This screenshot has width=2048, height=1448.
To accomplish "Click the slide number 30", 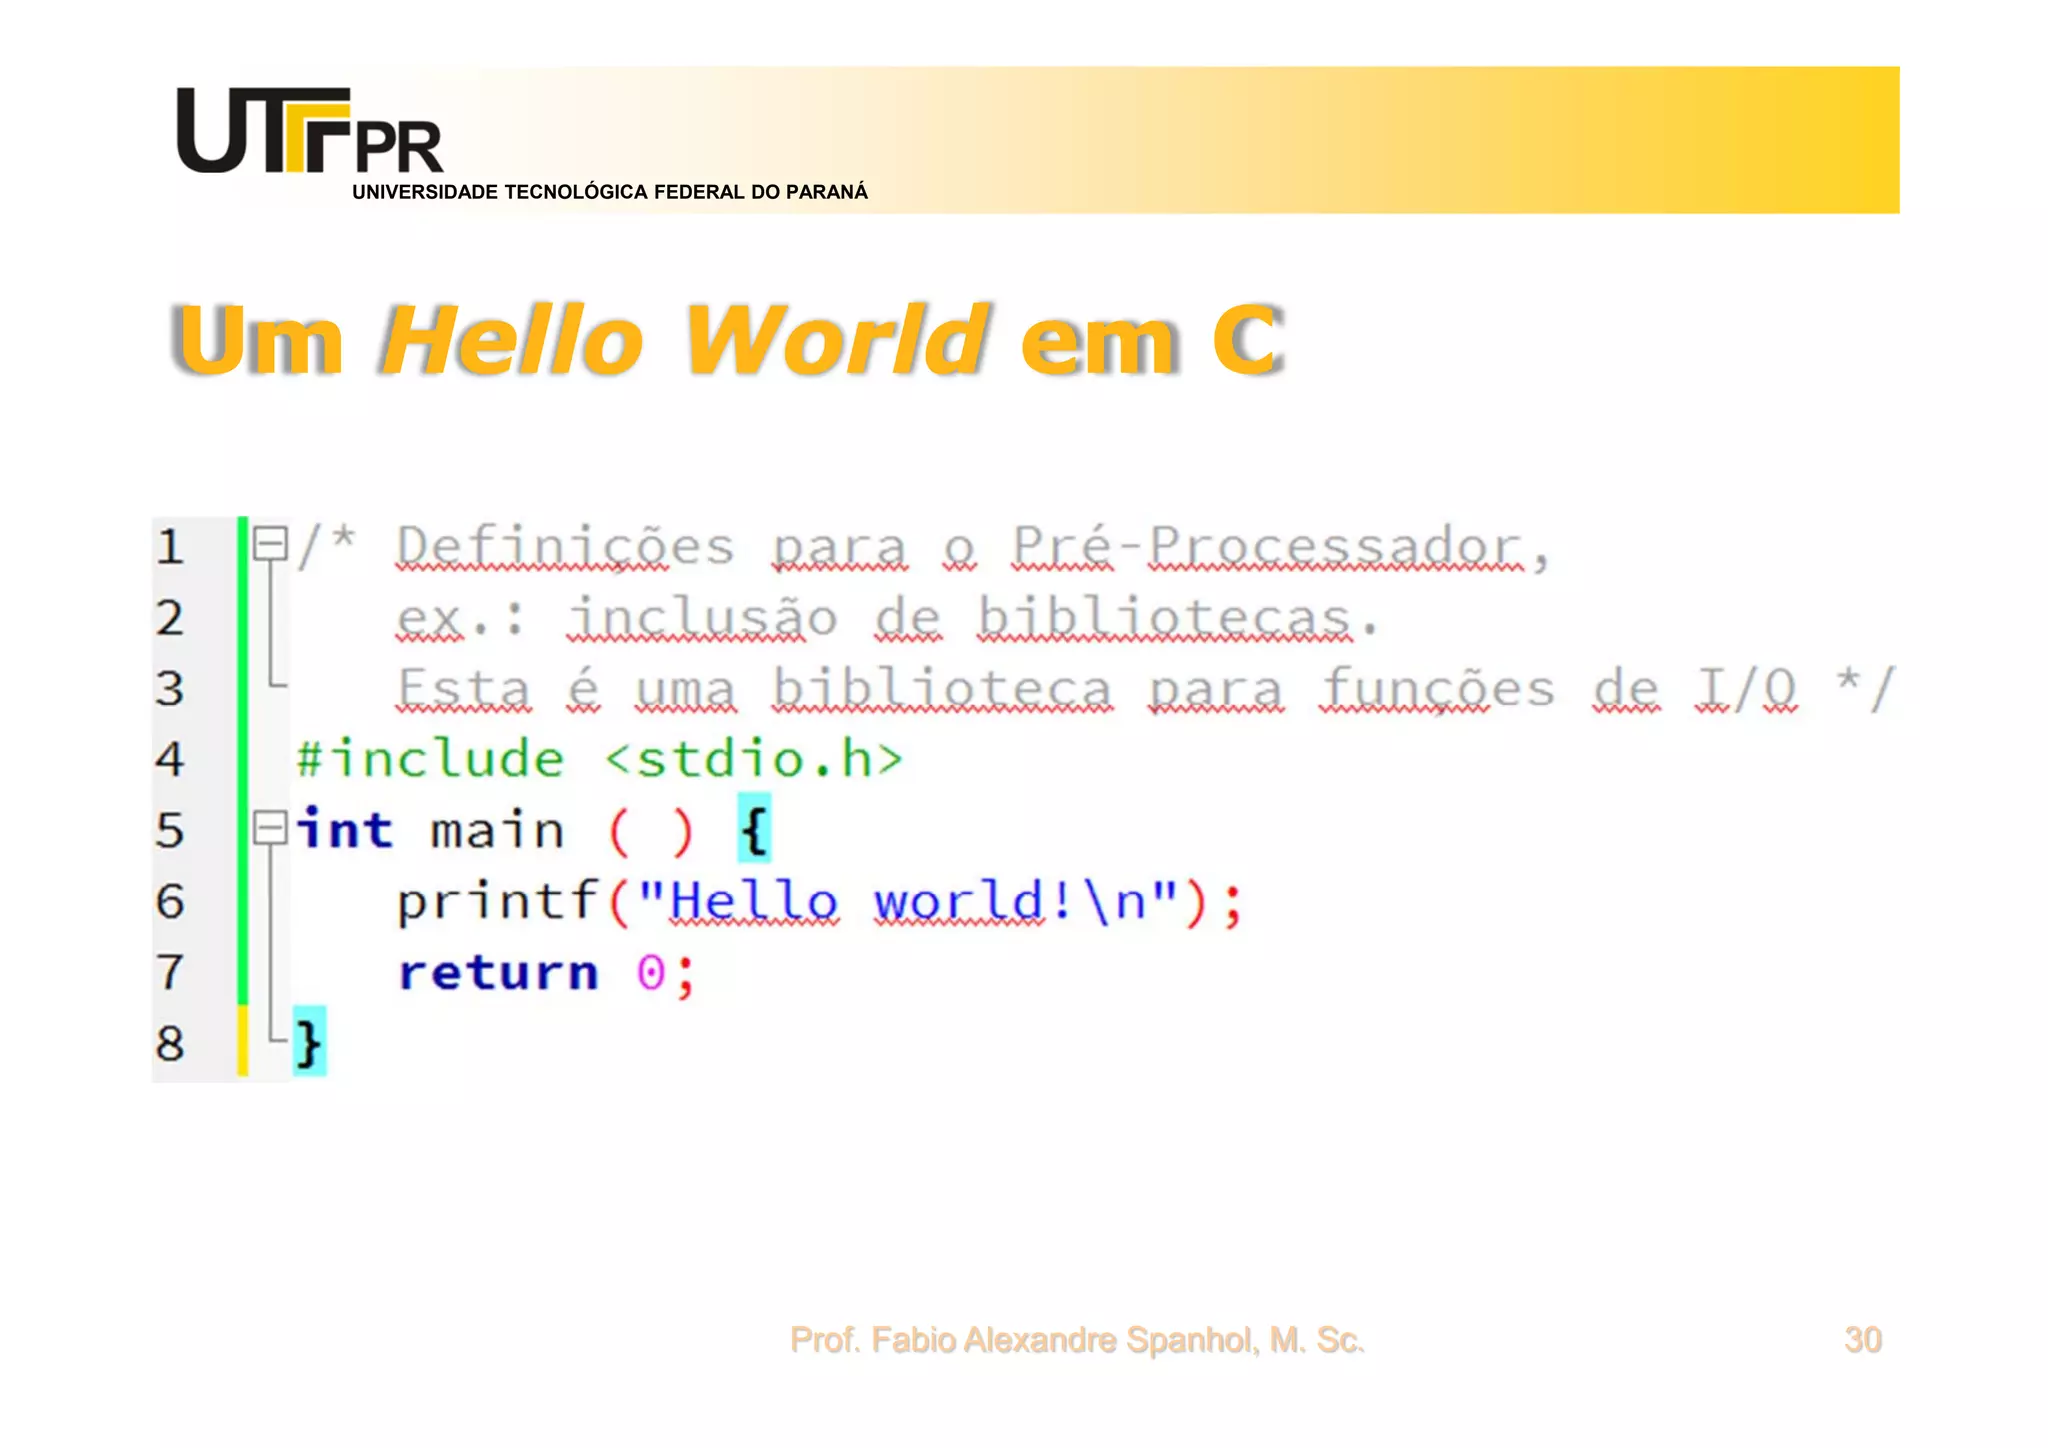I will tap(1863, 1340).
